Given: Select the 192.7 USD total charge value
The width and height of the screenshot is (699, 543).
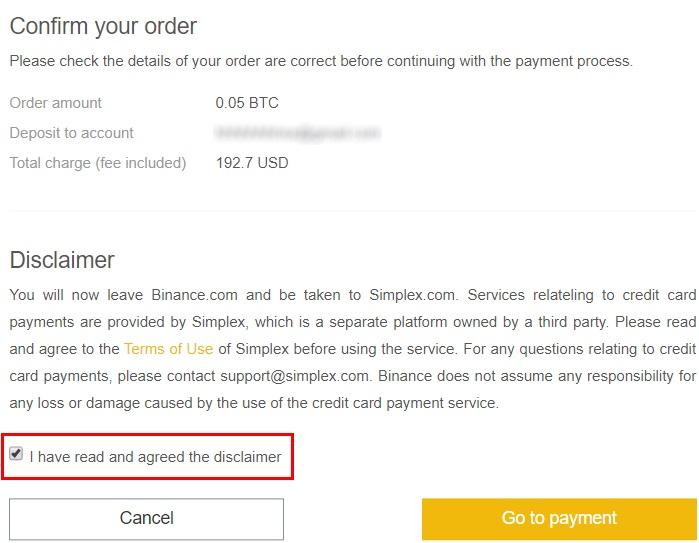Looking at the screenshot, I should 252,163.
